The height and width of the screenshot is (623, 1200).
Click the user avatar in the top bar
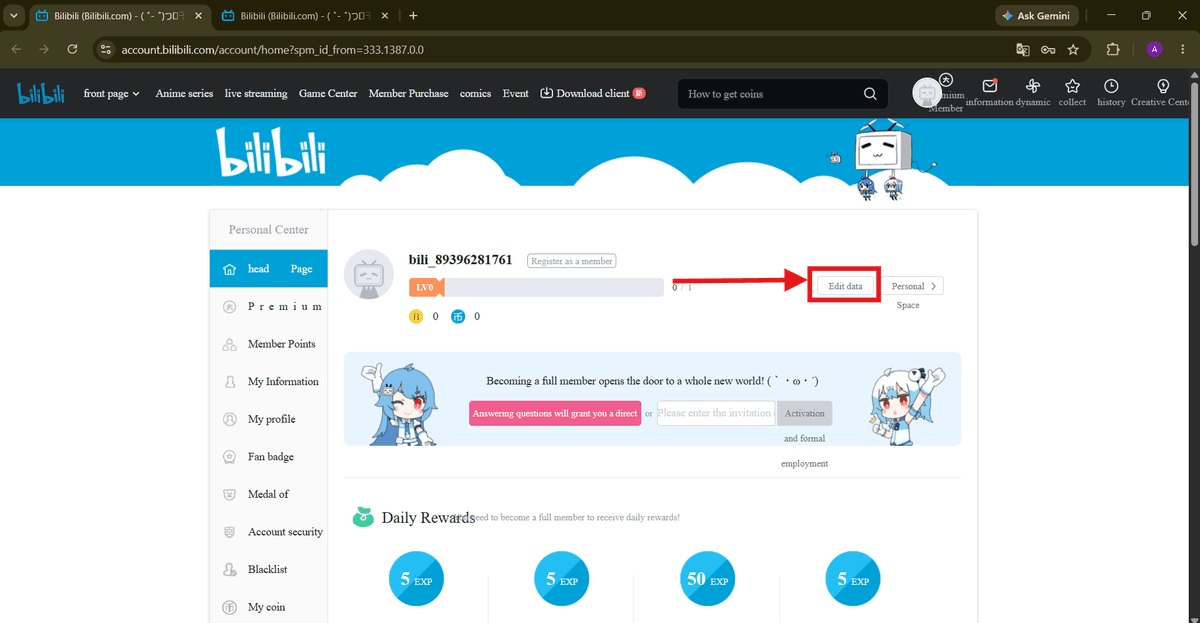tap(927, 93)
